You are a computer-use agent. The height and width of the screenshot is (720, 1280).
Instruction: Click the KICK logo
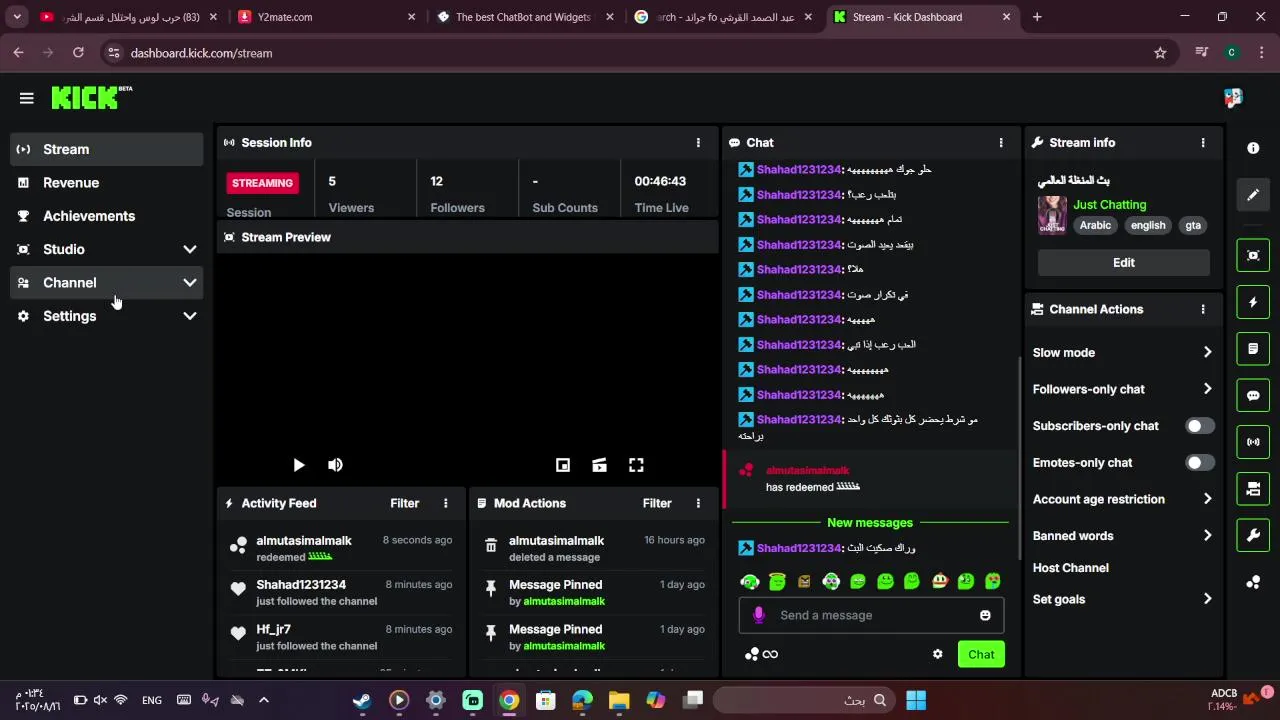click(91, 97)
